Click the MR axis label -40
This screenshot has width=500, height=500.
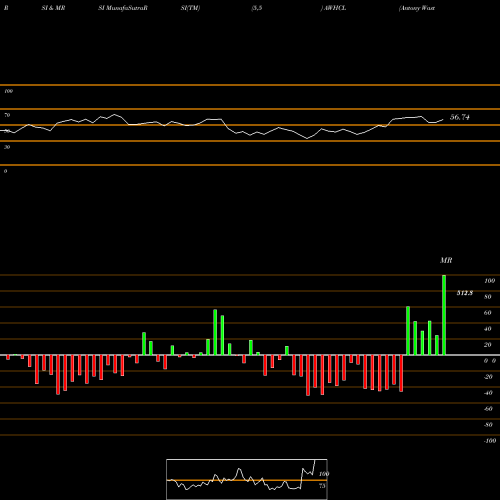(x=488, y=393)
